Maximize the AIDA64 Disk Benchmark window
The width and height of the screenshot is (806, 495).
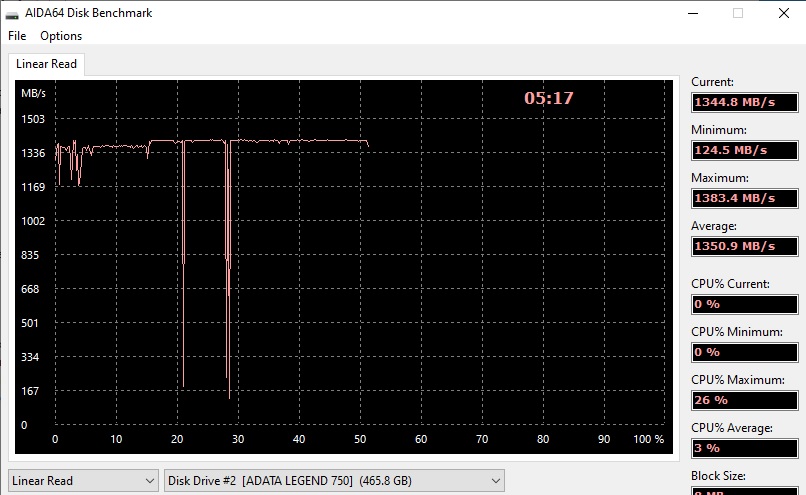738,13
